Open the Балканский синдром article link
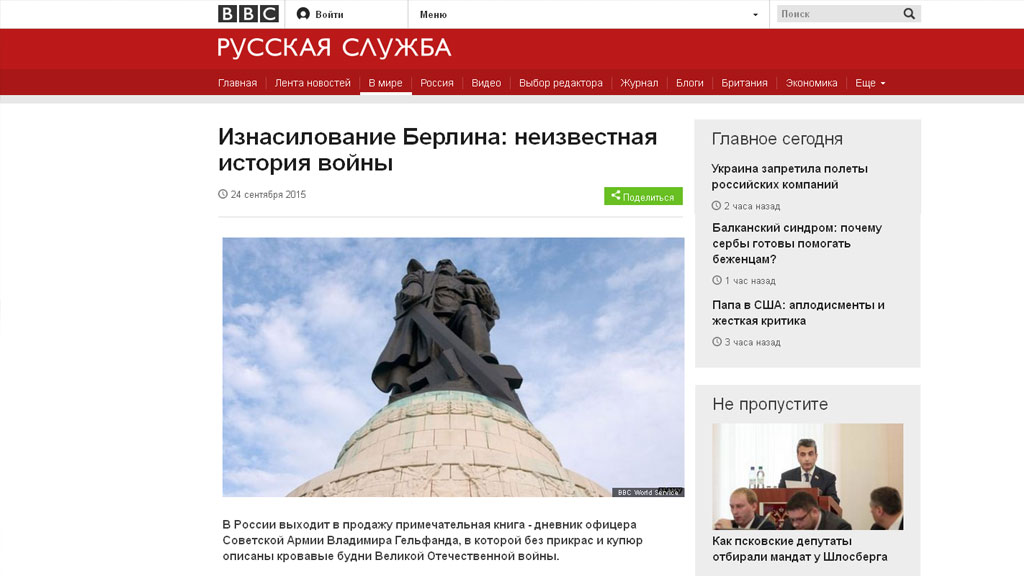The width and height of the screenshot is (1024, 576). 797,244
